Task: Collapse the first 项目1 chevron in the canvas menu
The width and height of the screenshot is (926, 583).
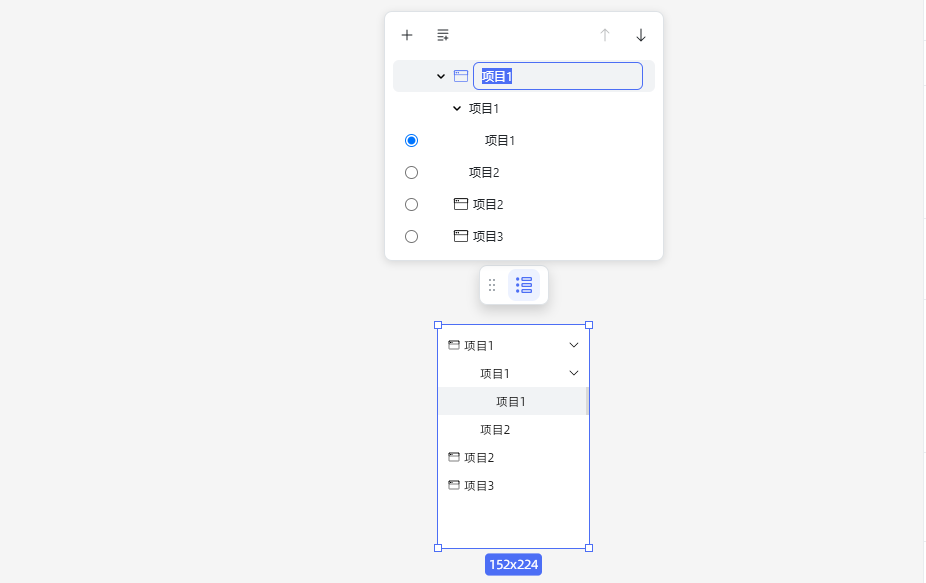Action: pos(574,345)
